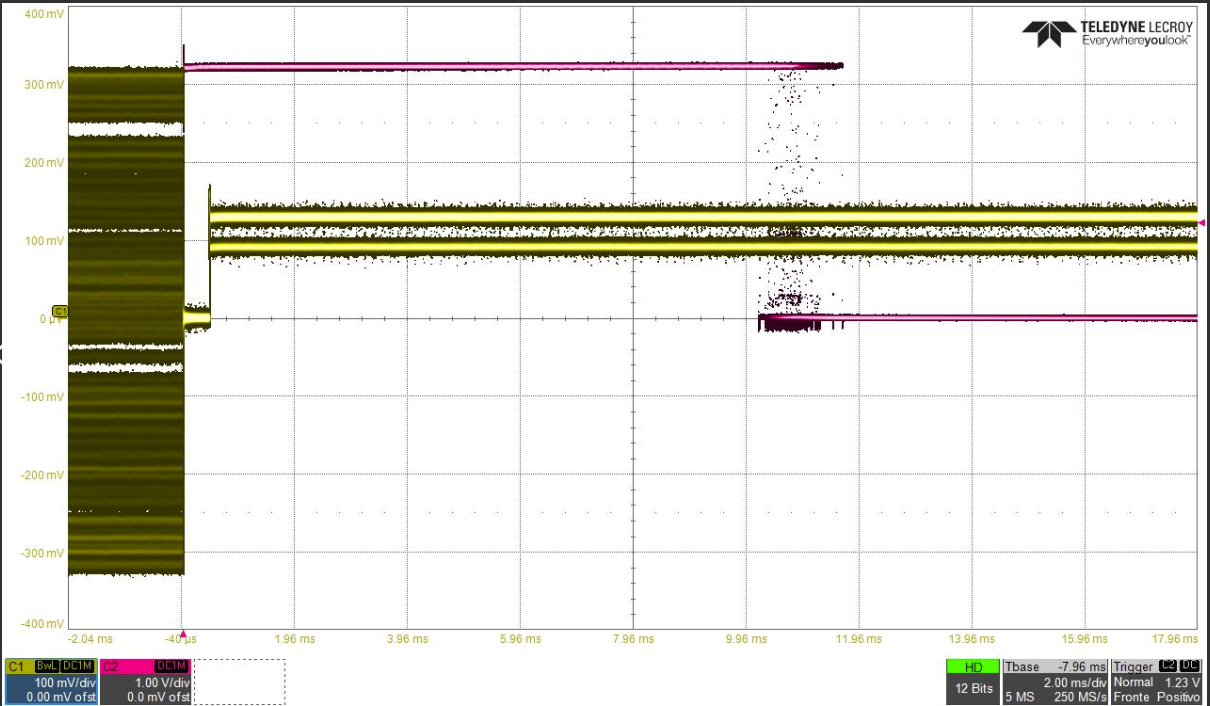Viewport: 1210px width, 706px height.
Task: Open the C1 channel descriptor box
Action: click(x=50, y=682)
